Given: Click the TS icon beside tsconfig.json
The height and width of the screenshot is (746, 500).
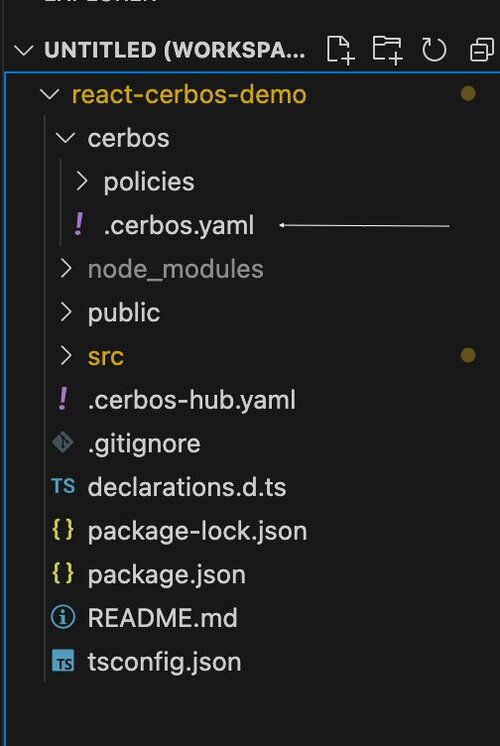Looking at the screenshot, I should tap(63, 661).
